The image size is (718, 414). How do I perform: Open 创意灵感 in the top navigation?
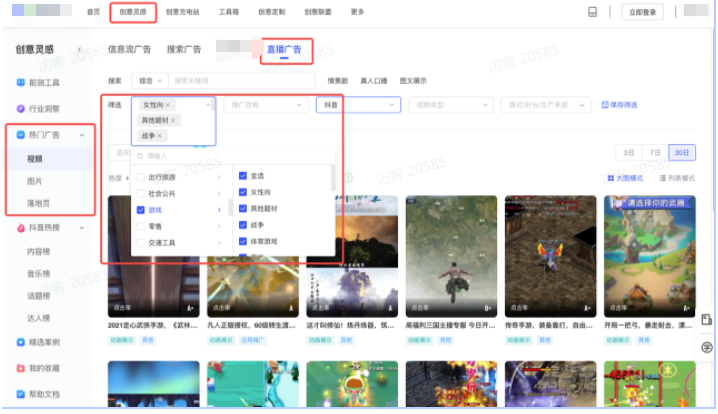pos(133,12)
